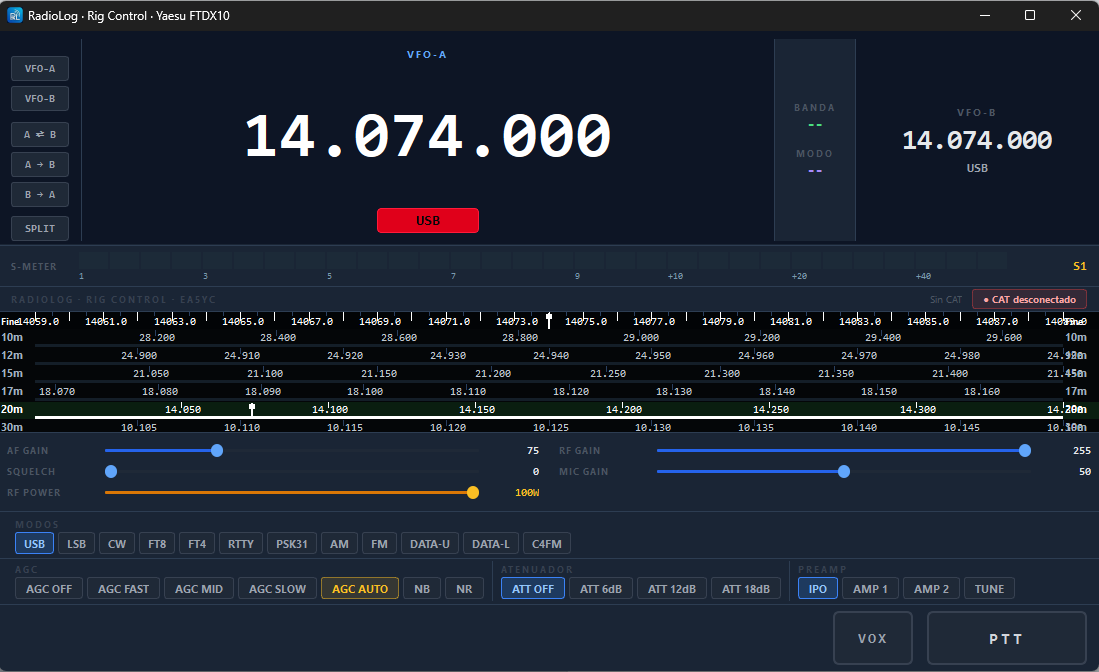The image size is (1099, 672).
Task: Select FM mode
Action: point(379,544)
